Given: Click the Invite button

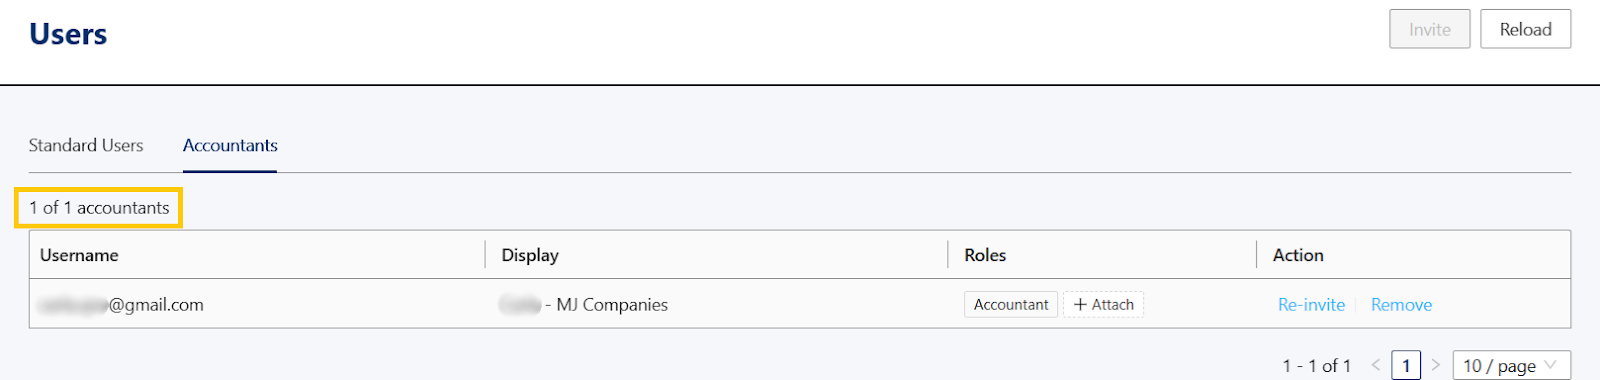Looking at the screenshot, I should pyautogui.click(x=1429, y=29).
